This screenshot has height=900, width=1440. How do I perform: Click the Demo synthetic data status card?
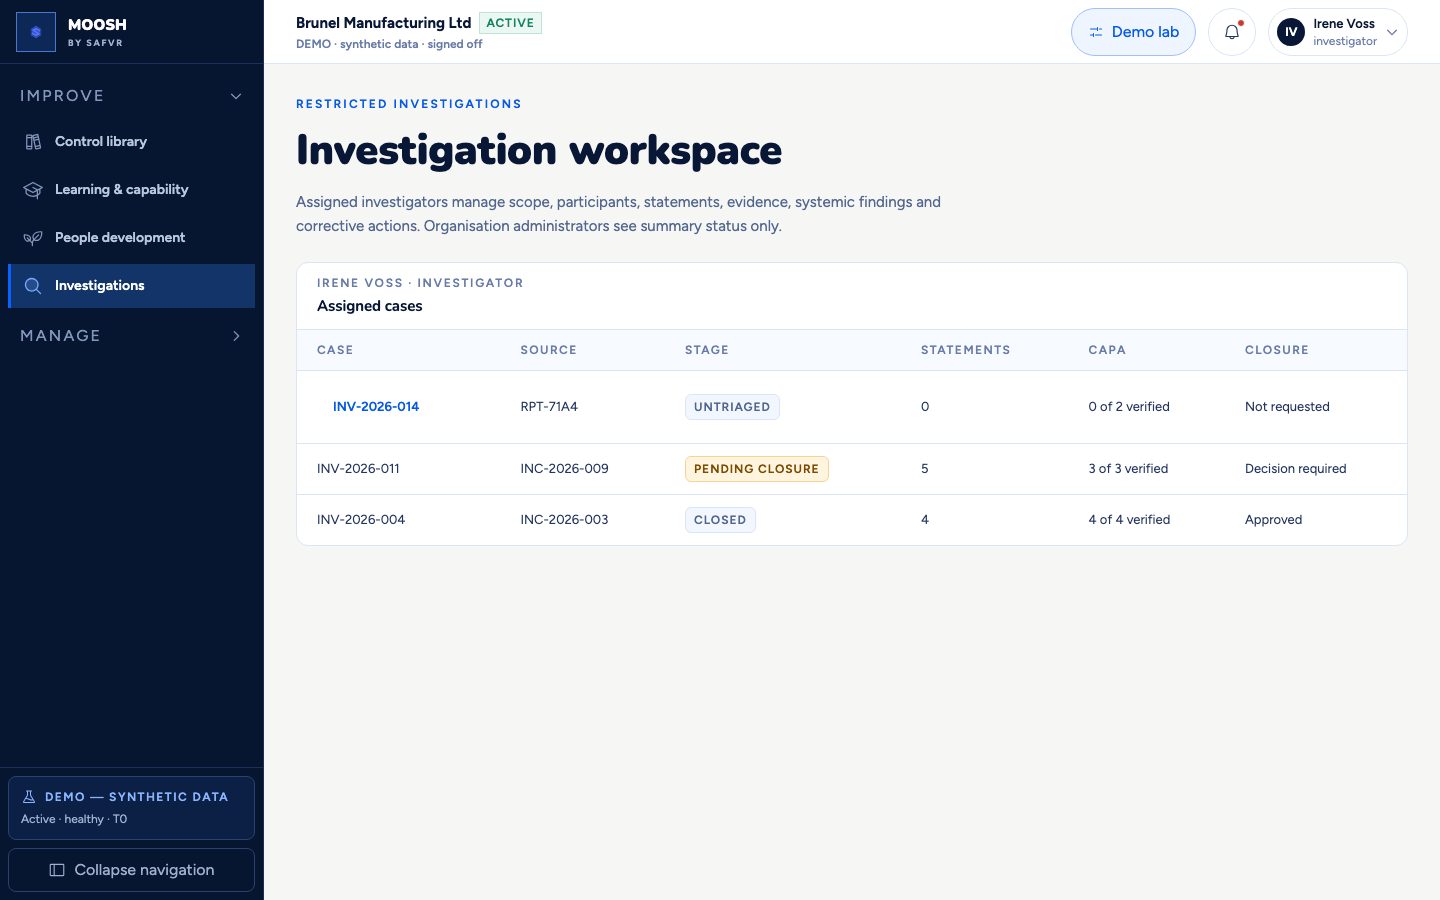click(x=131, y=808)
